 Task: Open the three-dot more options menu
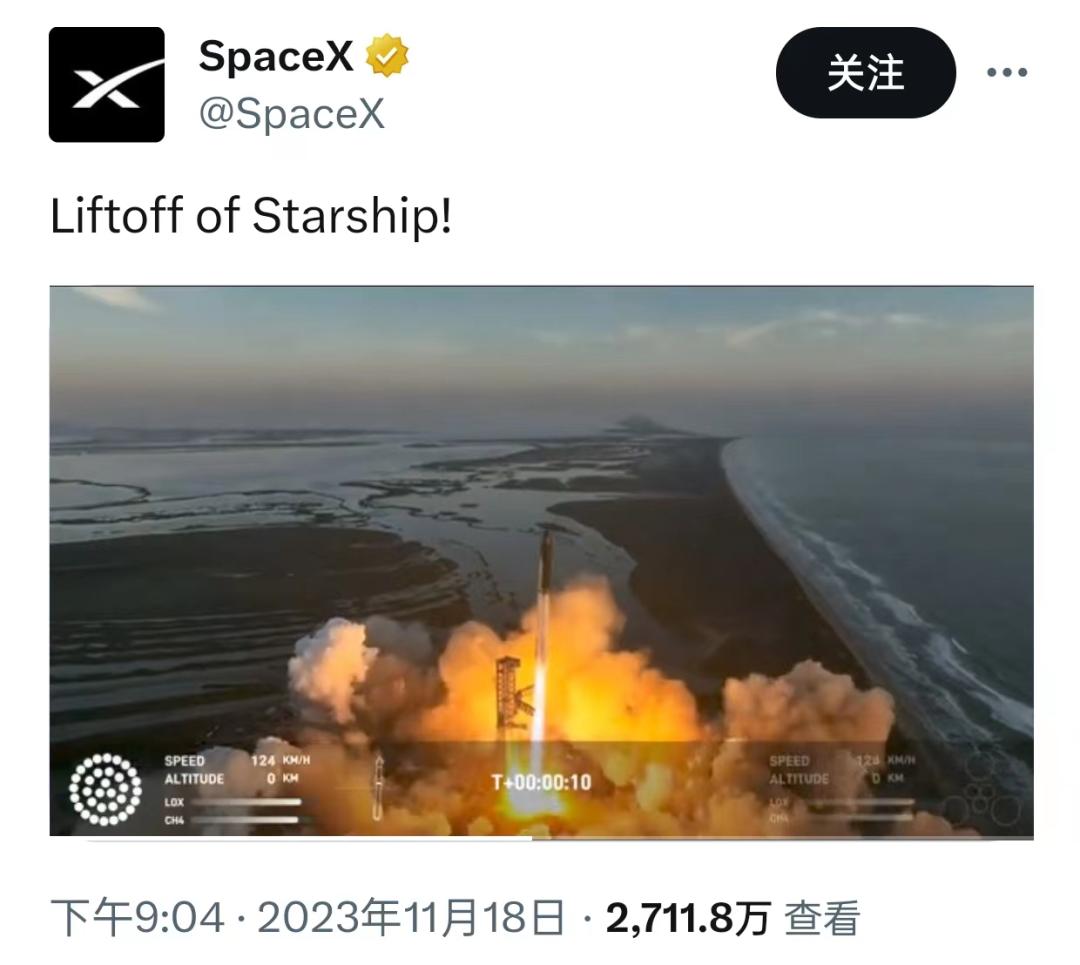tap(1007, 72)
